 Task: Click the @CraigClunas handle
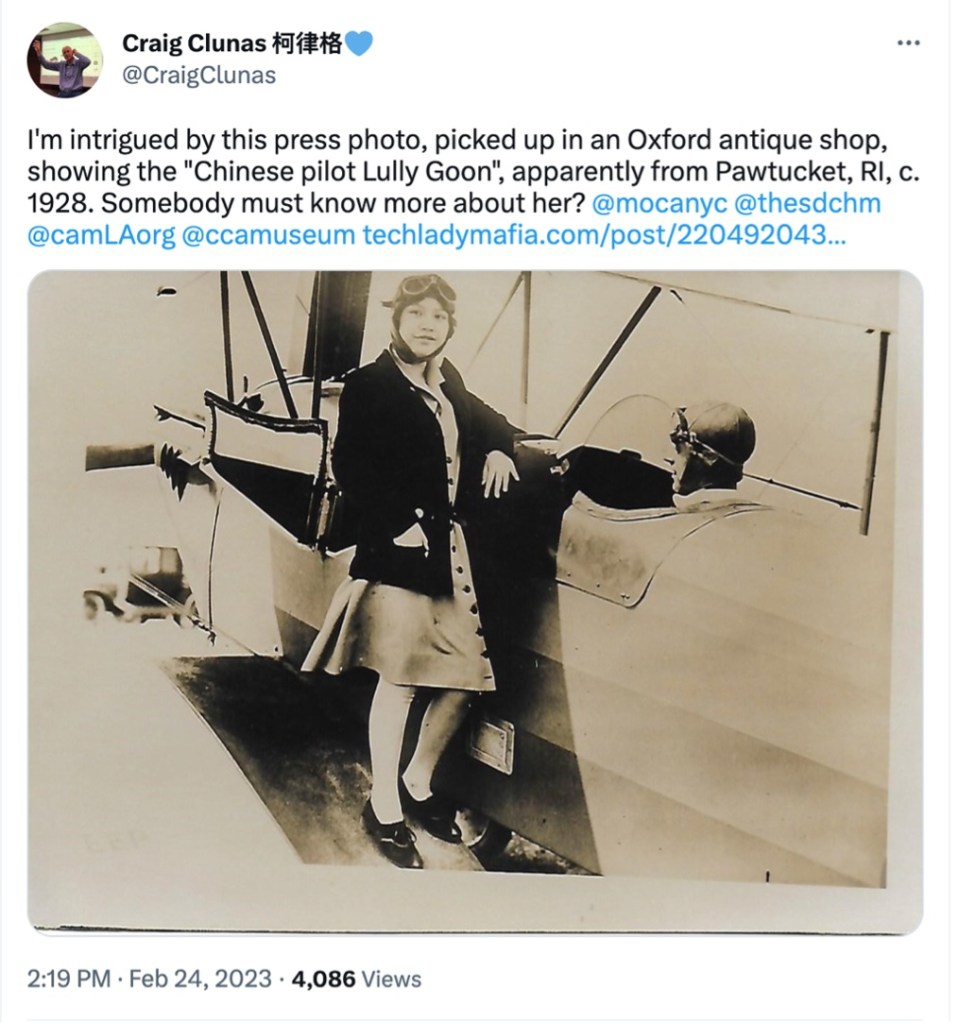(x=198, y=76)
